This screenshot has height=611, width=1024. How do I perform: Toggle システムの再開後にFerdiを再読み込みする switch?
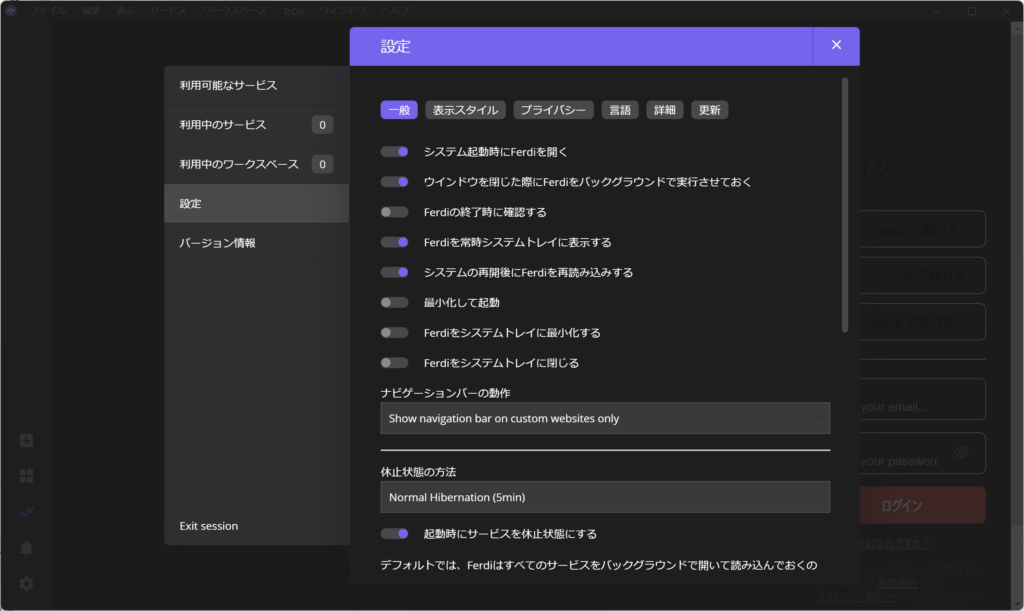click(x=394, y=272)
